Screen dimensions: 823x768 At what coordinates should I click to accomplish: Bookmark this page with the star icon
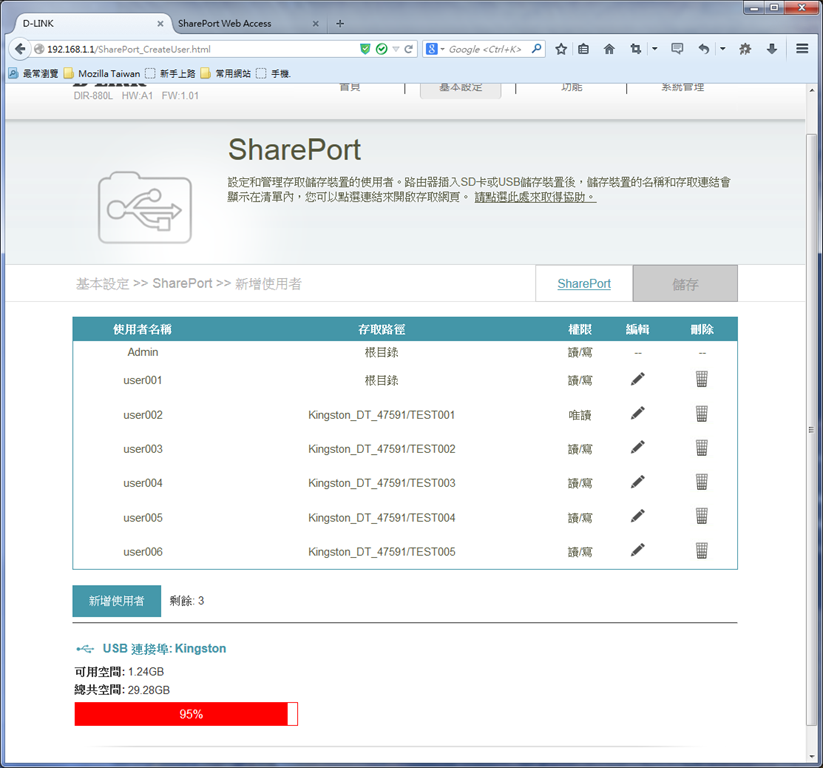click(561, 49)
